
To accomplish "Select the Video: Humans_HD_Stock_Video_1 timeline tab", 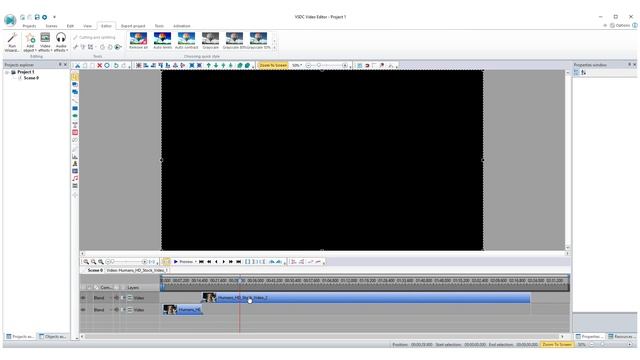I will tap(137, 270).
